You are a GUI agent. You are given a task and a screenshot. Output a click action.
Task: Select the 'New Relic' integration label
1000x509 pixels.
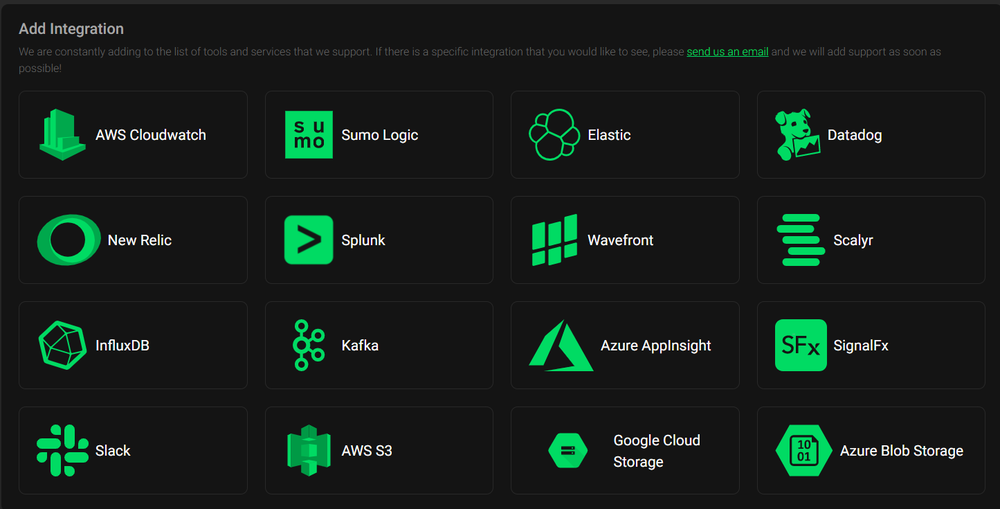pos(140,240)
